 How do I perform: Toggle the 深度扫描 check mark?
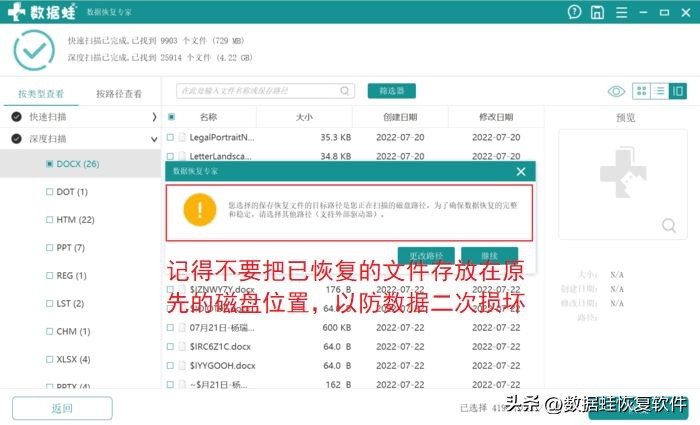coord(17,139)
